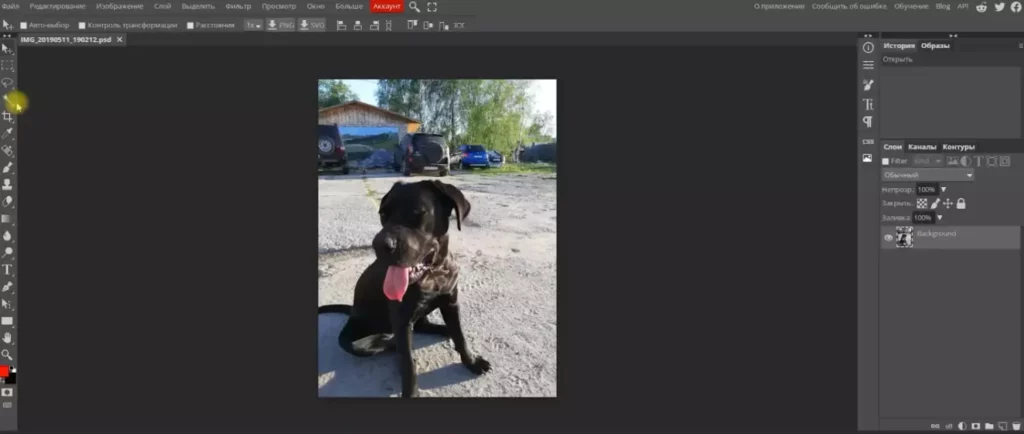Switch to the Каналы tab

(922, 147)
